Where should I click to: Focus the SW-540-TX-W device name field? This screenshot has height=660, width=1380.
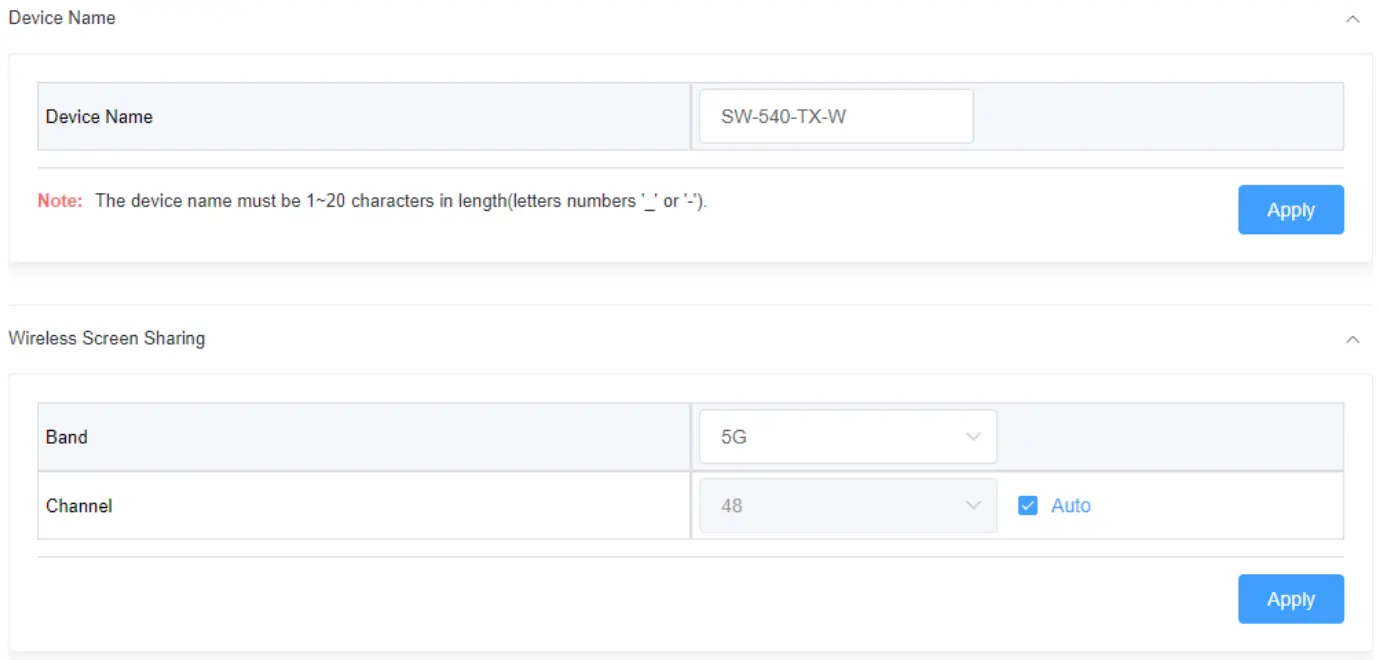point(835,117)
